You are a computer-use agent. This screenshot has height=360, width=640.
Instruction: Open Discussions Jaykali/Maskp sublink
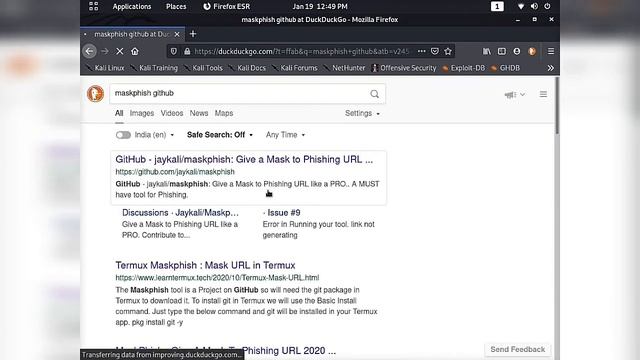[180, 213]
